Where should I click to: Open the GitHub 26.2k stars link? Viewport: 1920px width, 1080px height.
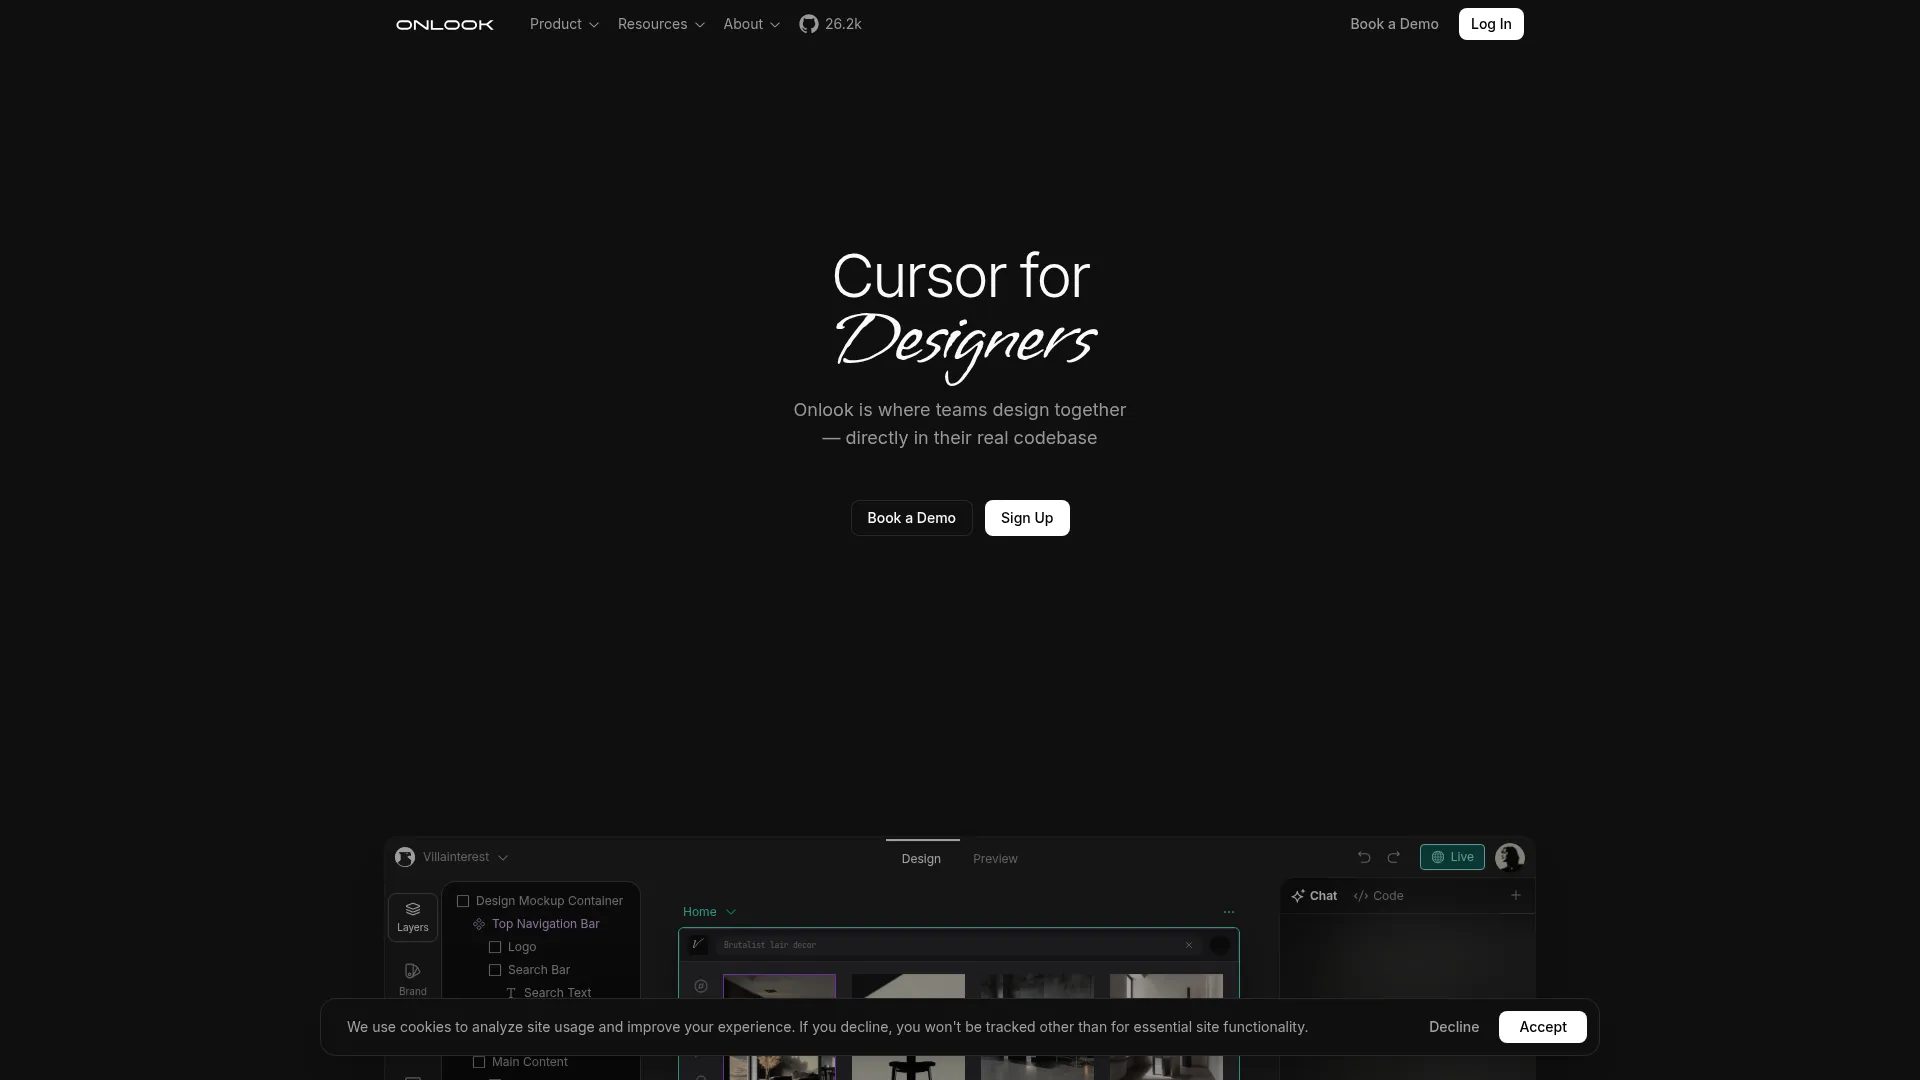(x=830, y=24)
